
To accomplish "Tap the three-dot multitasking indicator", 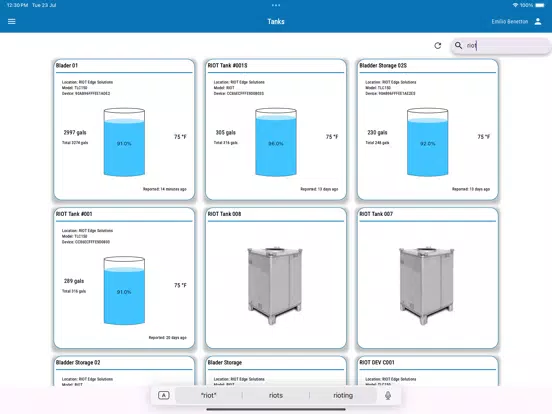I will (x=276, y=5).
